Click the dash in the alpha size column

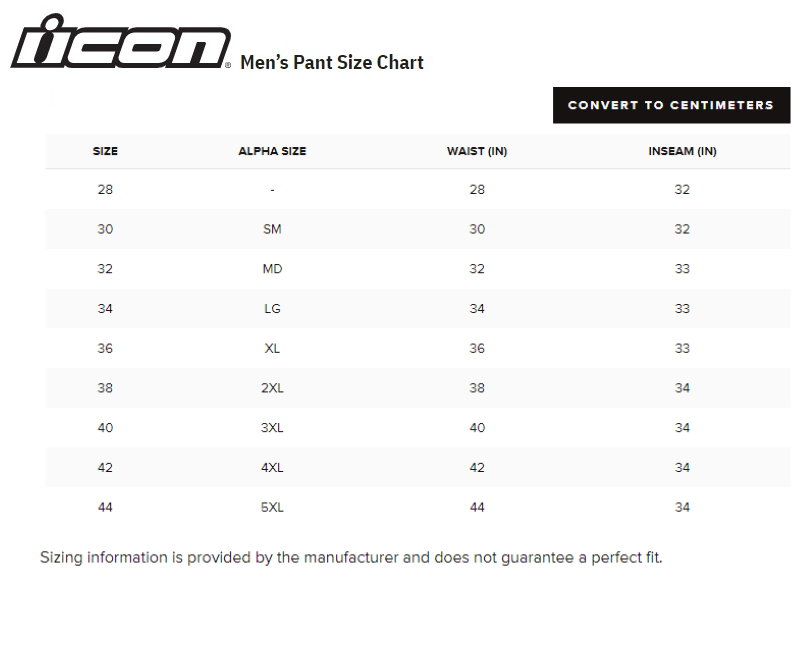(x=272, y=190)
